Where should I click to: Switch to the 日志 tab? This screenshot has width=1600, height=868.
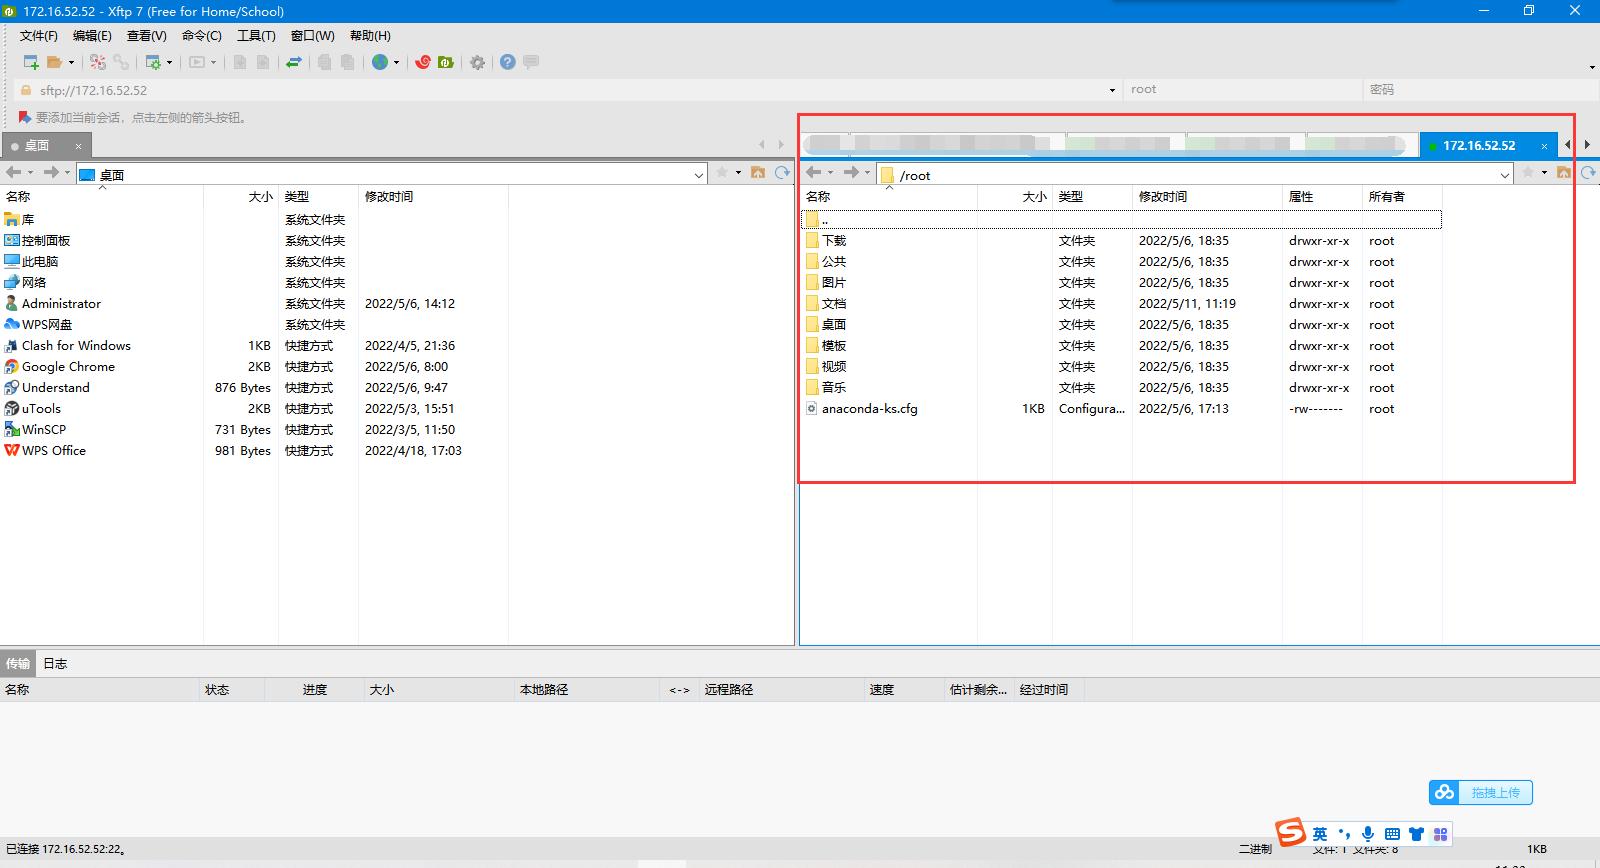pos(55,664)
